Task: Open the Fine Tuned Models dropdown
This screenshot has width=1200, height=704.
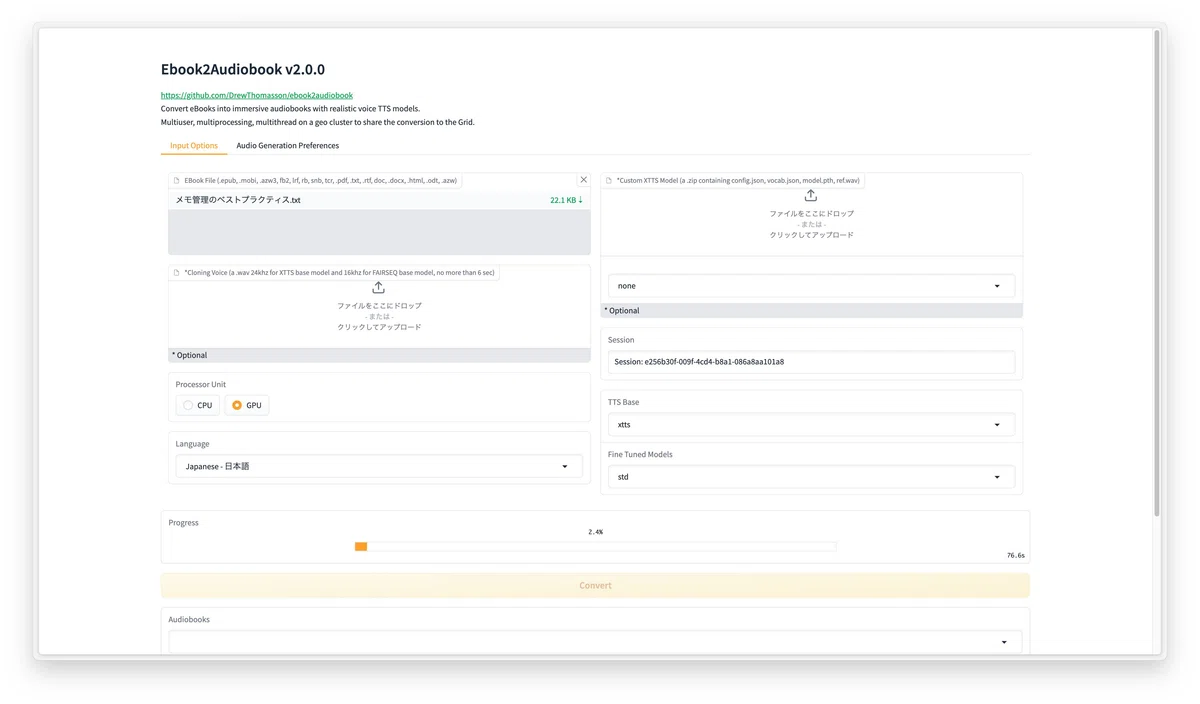Action: pos(811,477)
